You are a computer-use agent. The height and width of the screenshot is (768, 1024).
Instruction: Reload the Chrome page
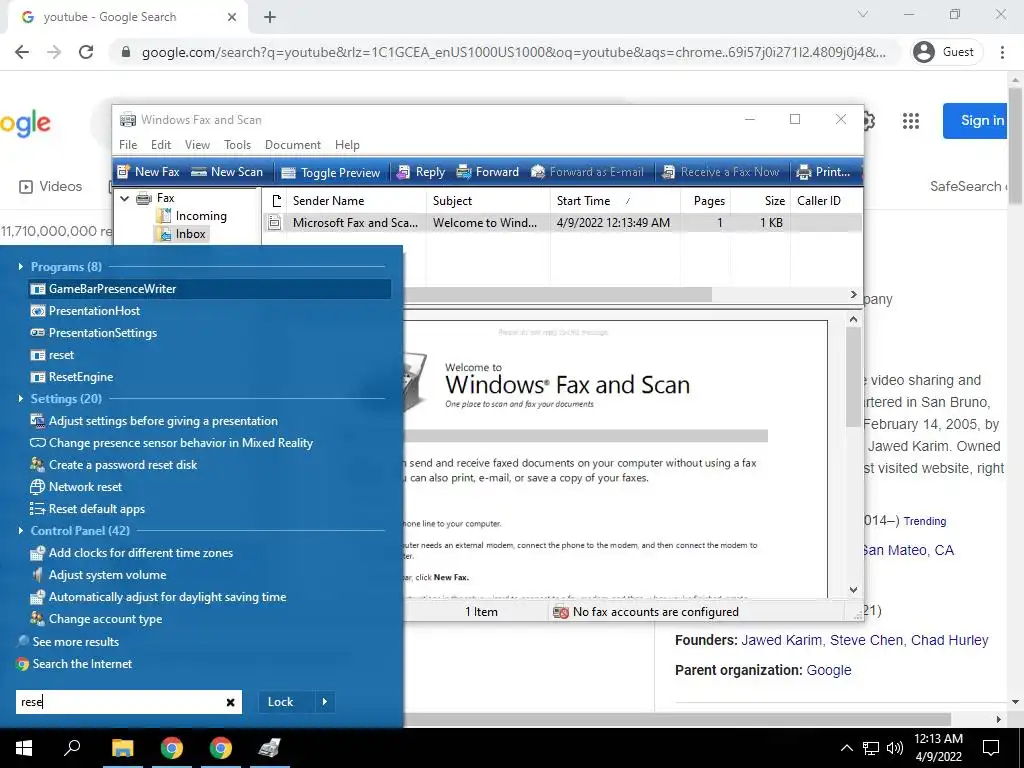pos(86,52)
